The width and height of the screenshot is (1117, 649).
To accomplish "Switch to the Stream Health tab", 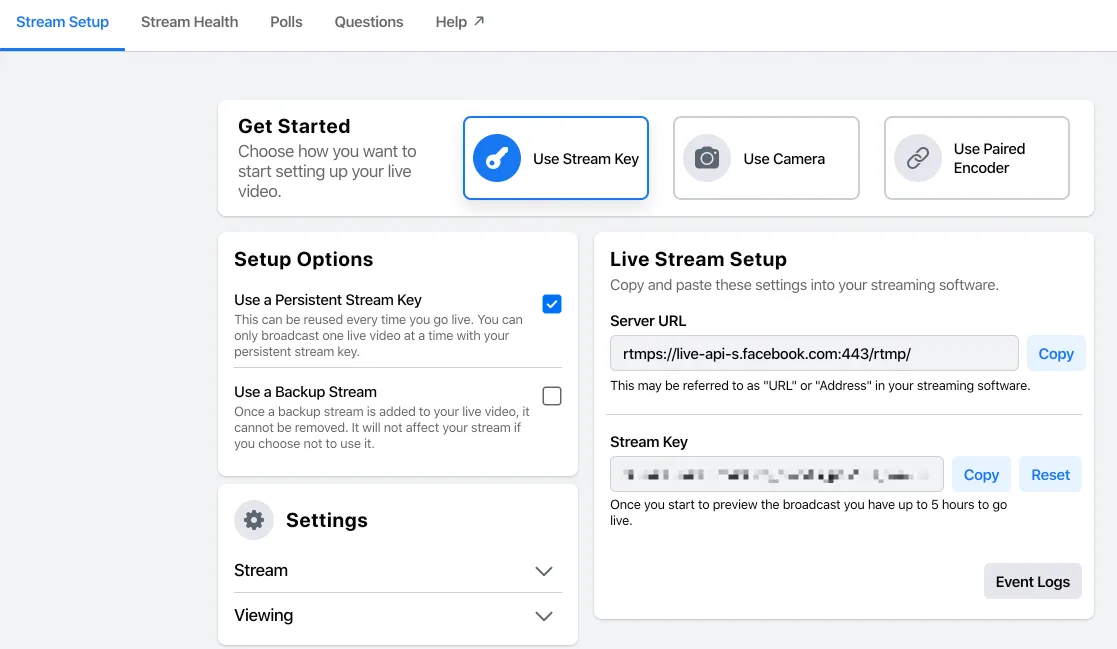I will pos(189,22).
